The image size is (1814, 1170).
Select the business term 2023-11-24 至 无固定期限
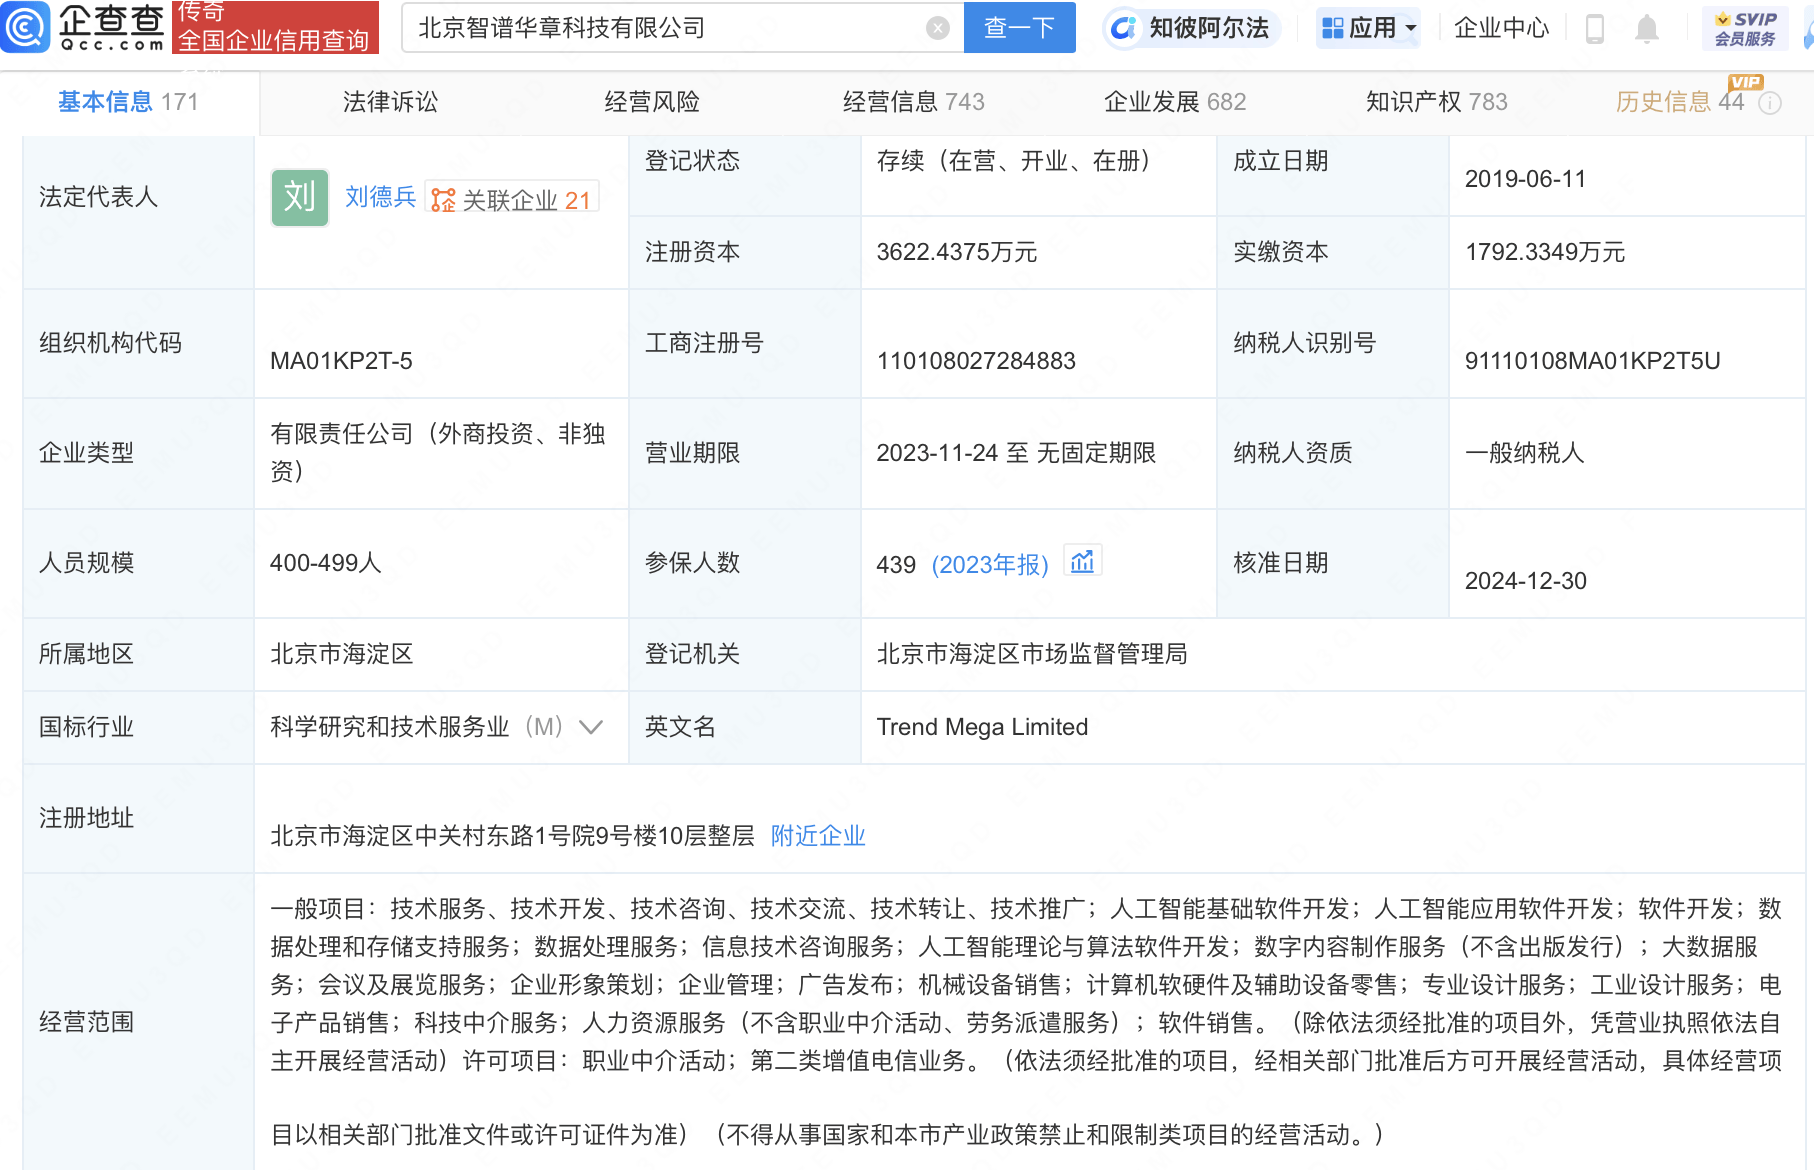pyautogui.click(x=1016, y=453)
